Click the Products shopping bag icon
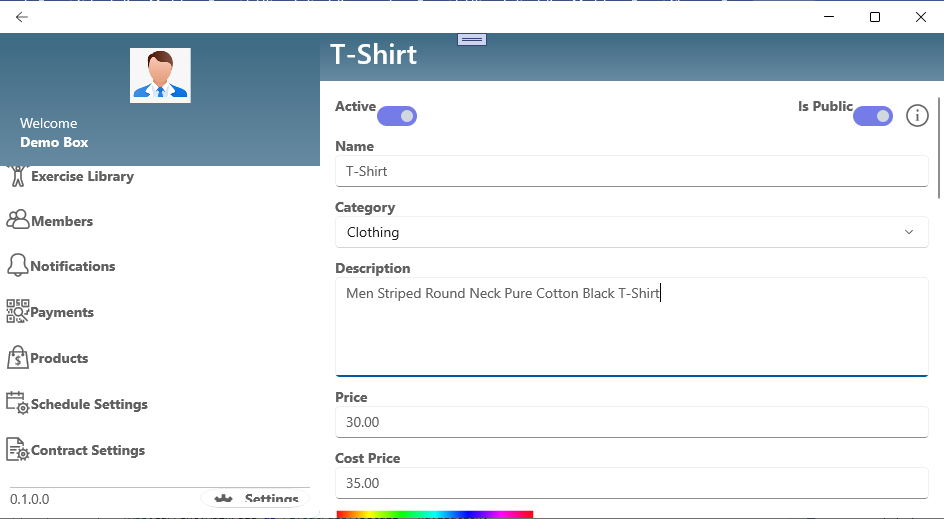Viewport: 944px width, 519px height. (17, 358)
